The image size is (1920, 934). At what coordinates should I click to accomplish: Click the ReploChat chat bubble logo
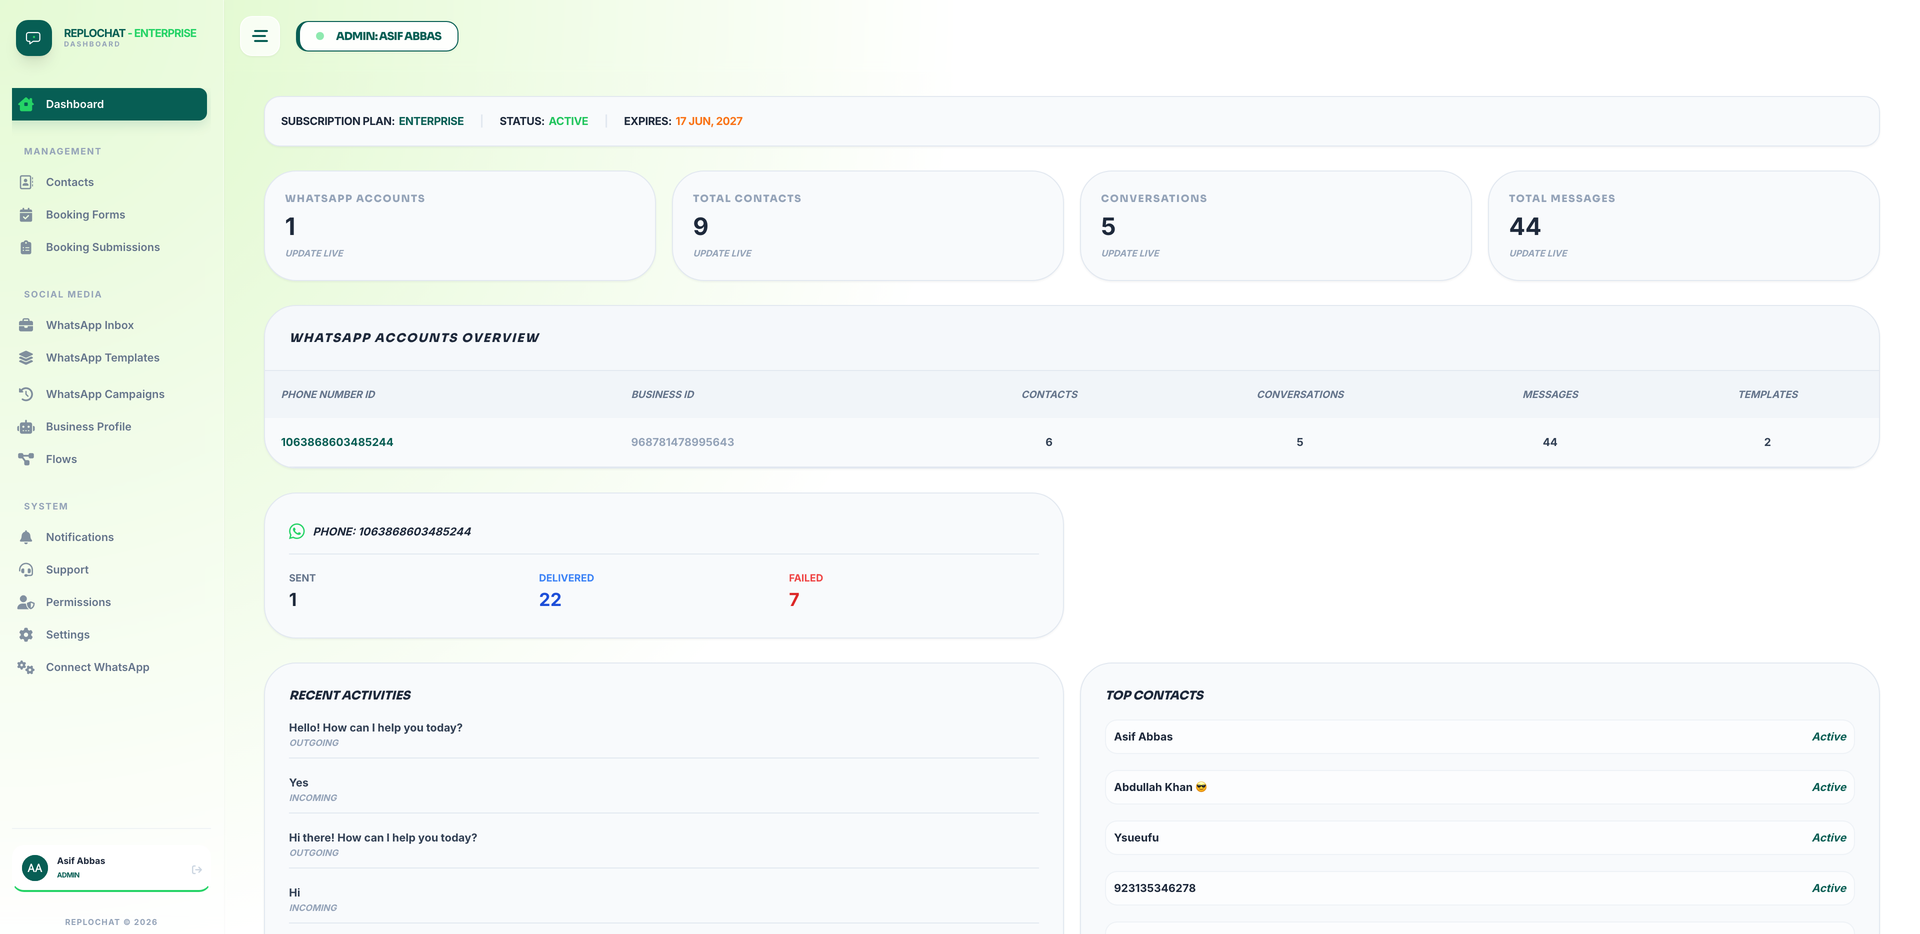33,38
